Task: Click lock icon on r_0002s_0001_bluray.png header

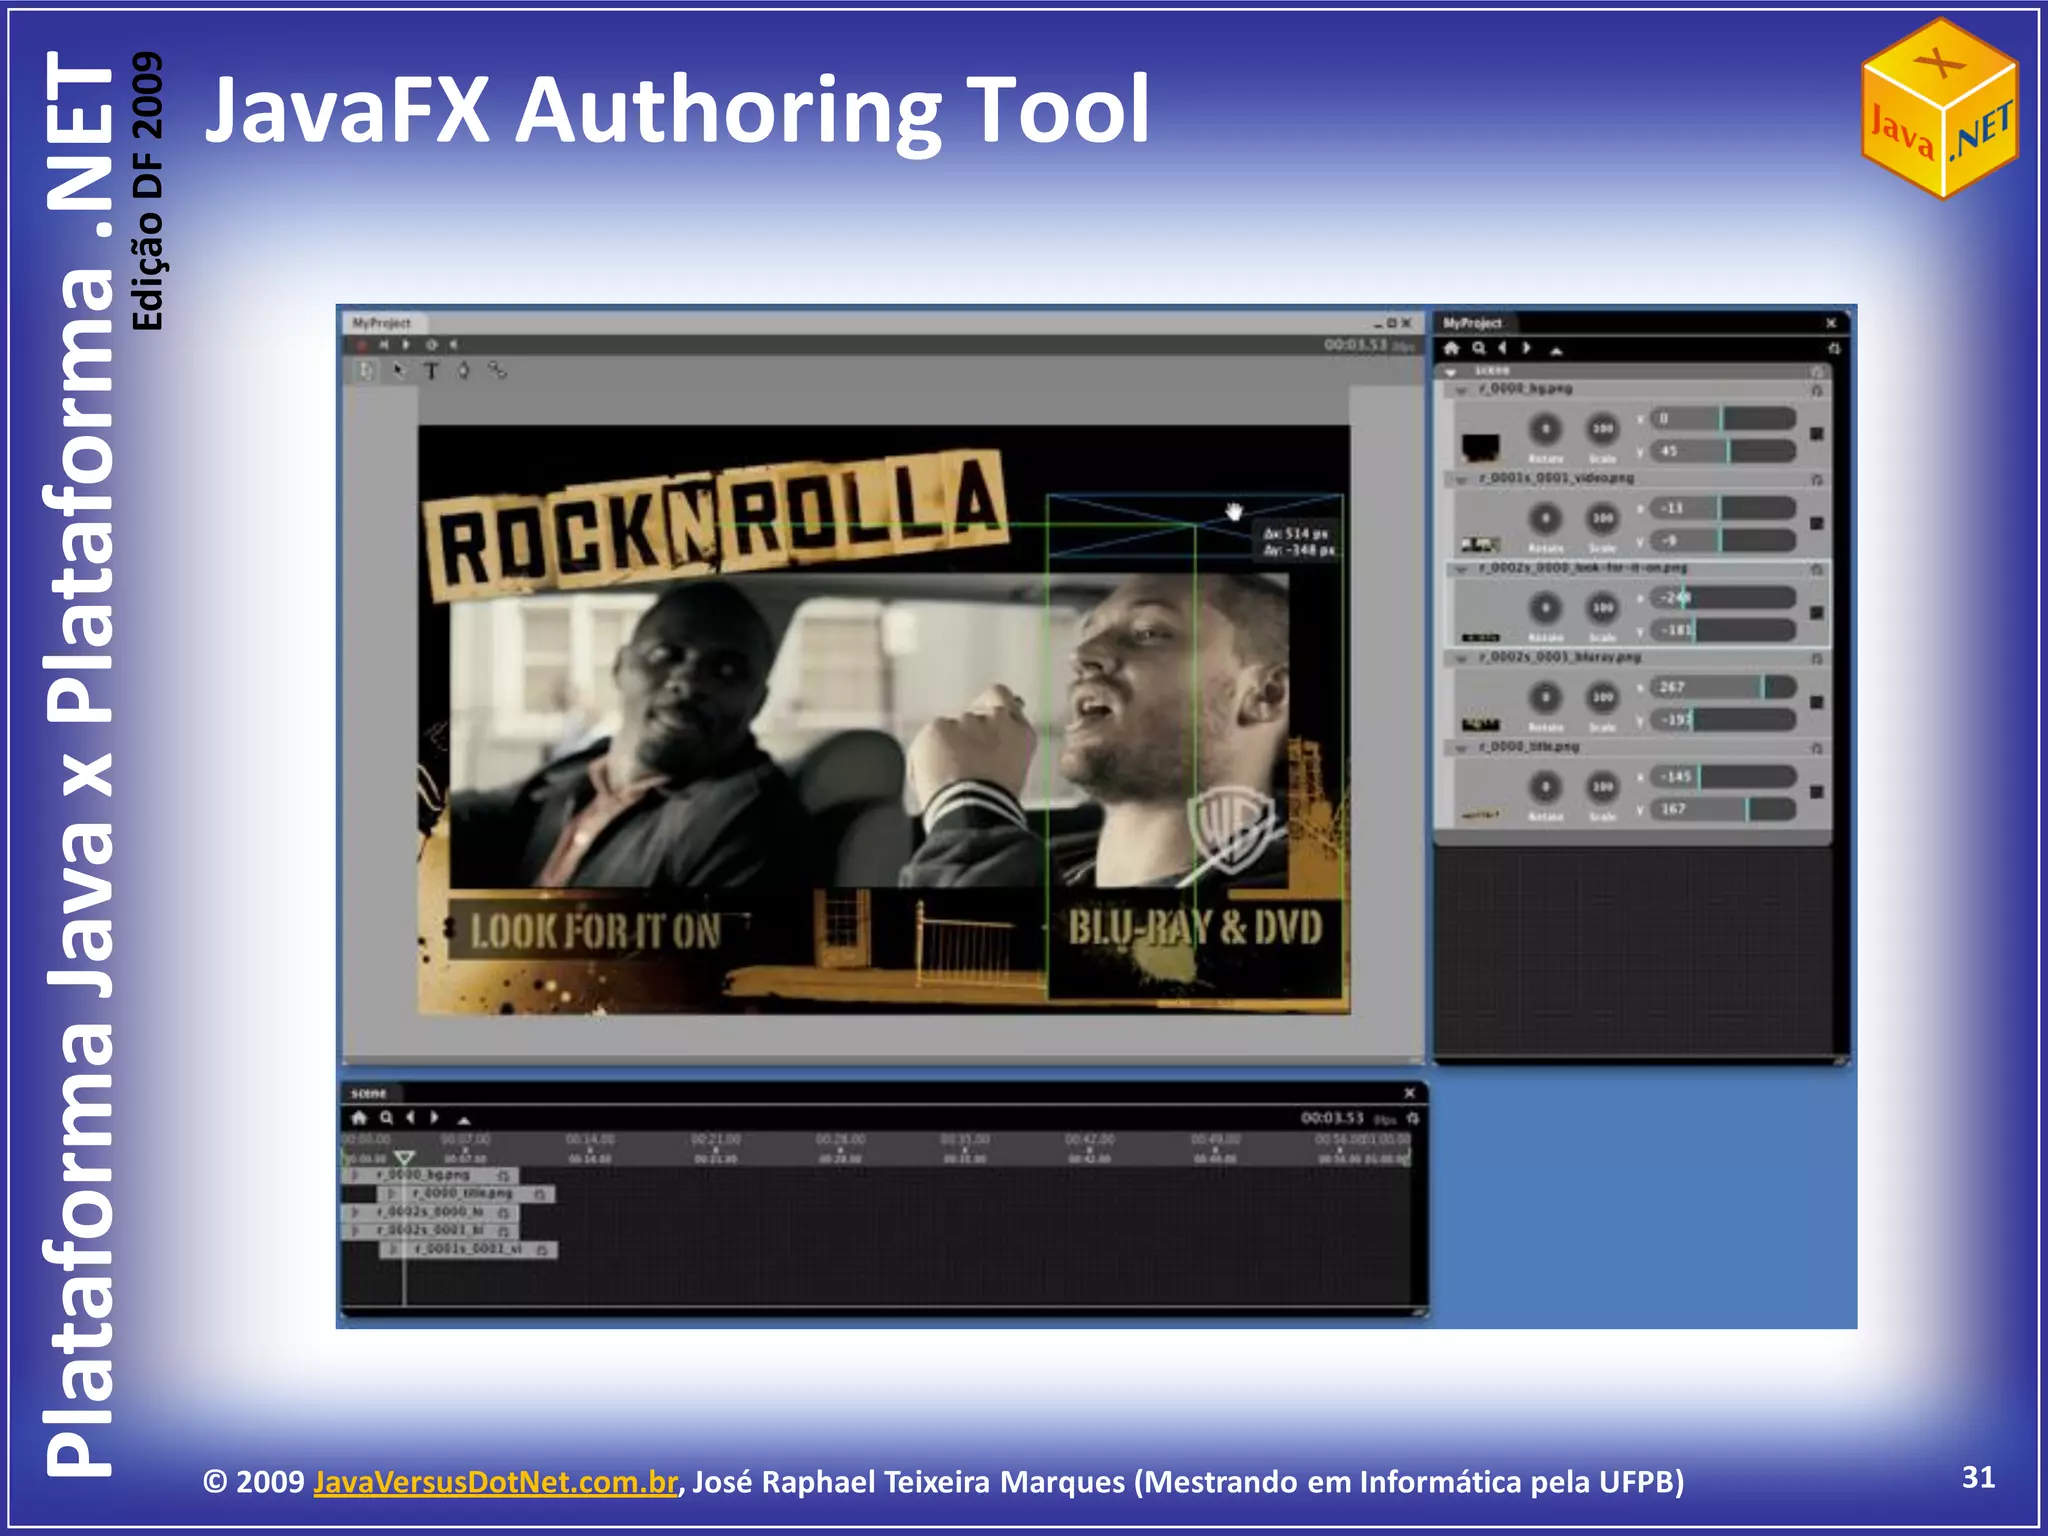Action: (x=1817, y=659)
